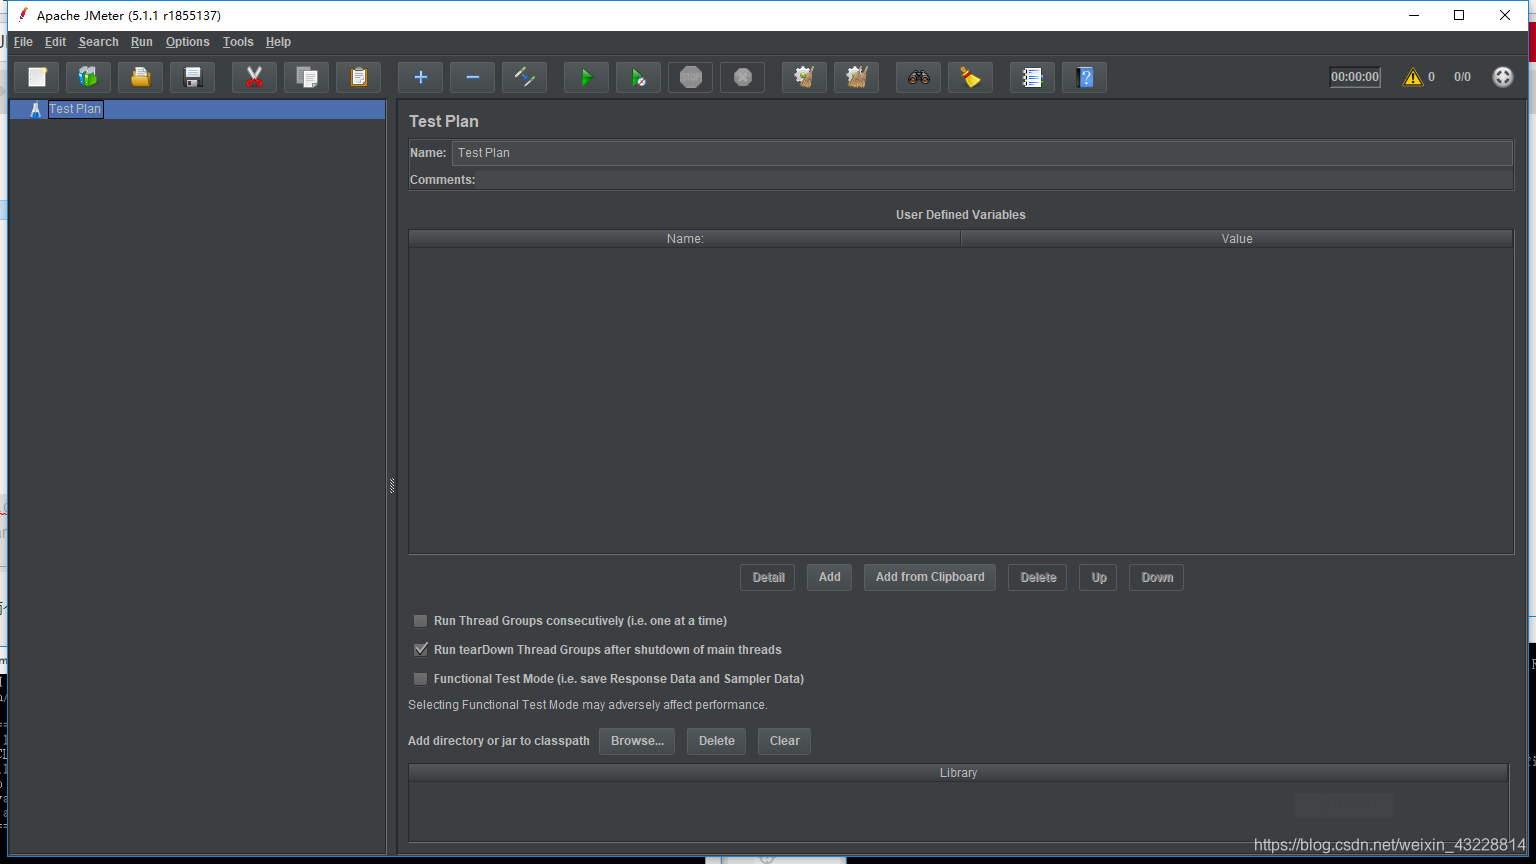This screenshot has height=864, width=1536.
Task: Click the Value column header
Action: [1237, 239]
